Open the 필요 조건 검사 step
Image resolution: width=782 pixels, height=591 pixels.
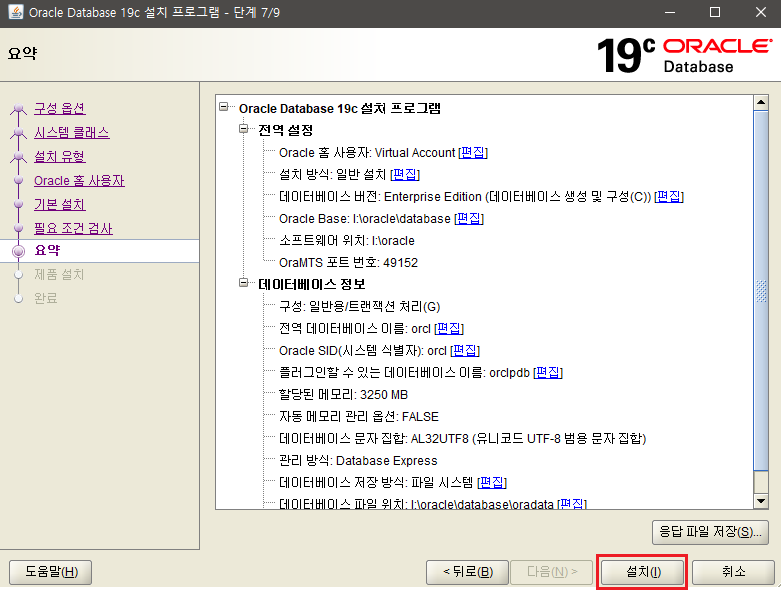[73, 228]
